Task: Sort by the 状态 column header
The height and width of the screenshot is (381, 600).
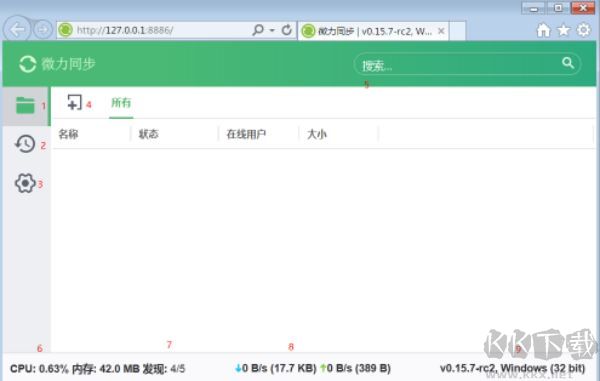Action: (x=148, y=134)
